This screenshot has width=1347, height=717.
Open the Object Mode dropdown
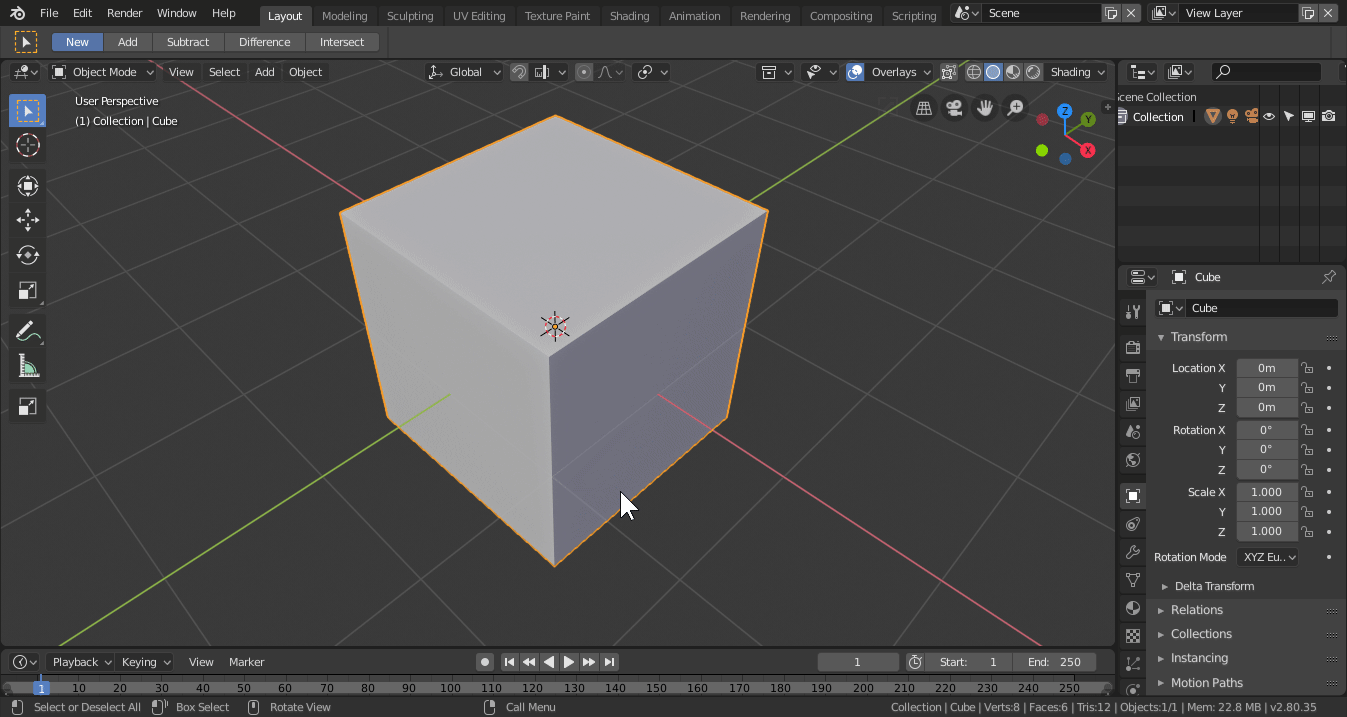104,72
